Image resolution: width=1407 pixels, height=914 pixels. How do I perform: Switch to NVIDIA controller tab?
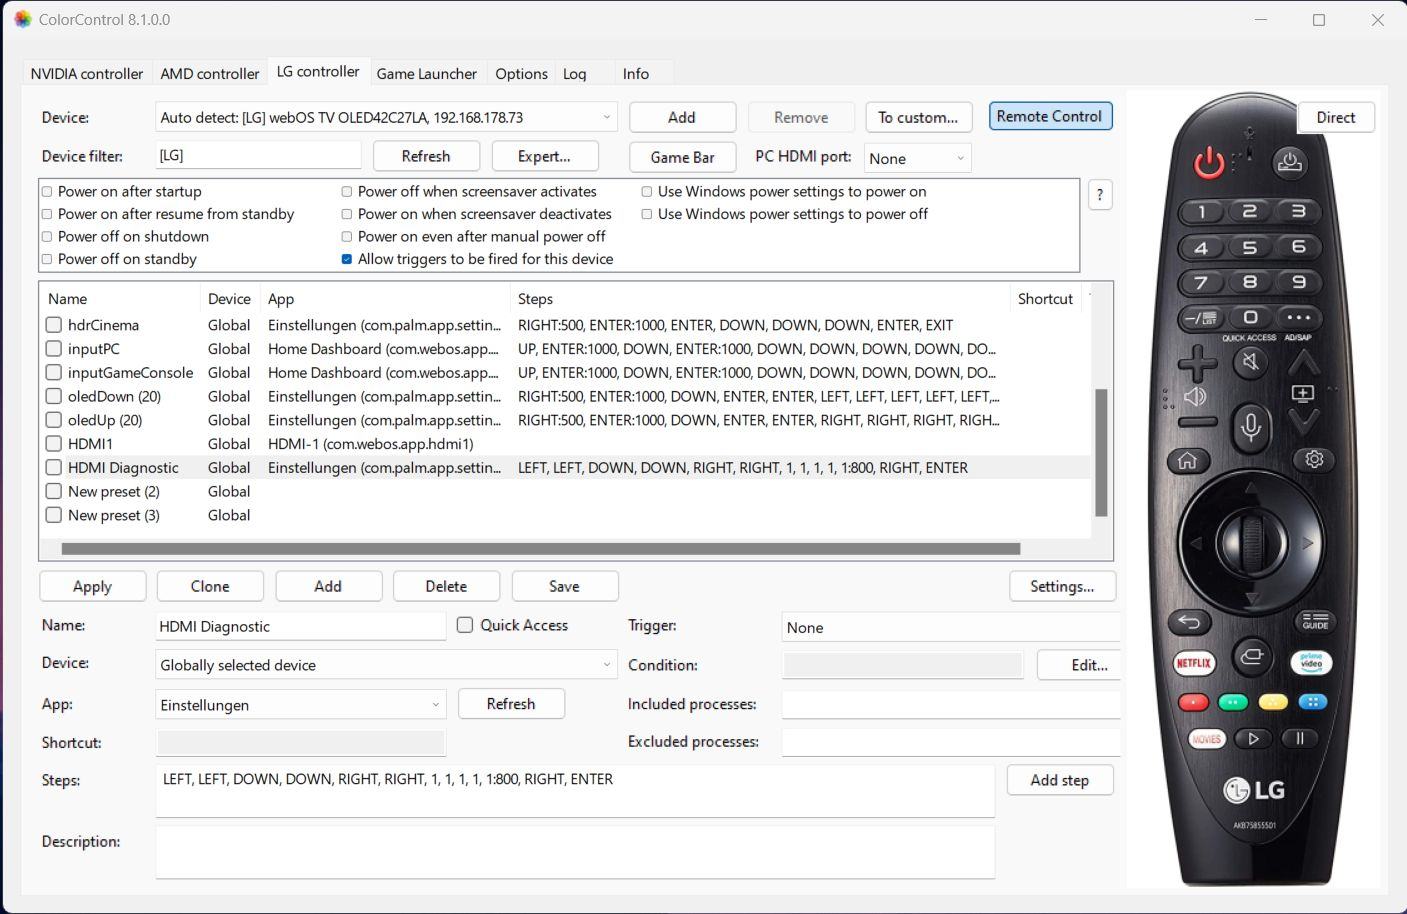click(87, 74)
